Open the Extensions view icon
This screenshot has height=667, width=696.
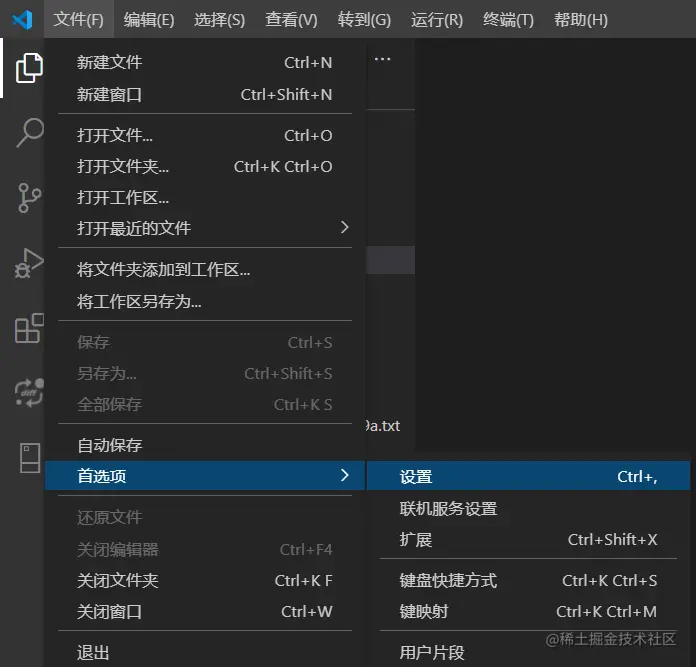pyautogui.click(x=29, y=328)
